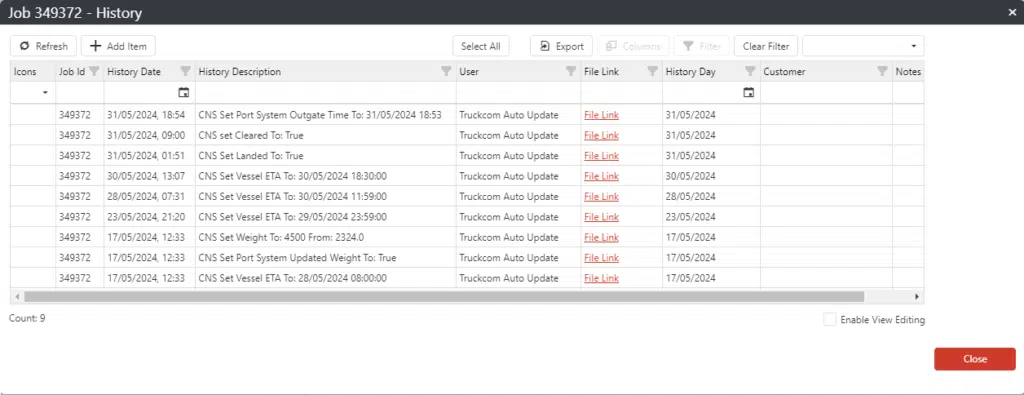Add a new history item

pos(118,46)
